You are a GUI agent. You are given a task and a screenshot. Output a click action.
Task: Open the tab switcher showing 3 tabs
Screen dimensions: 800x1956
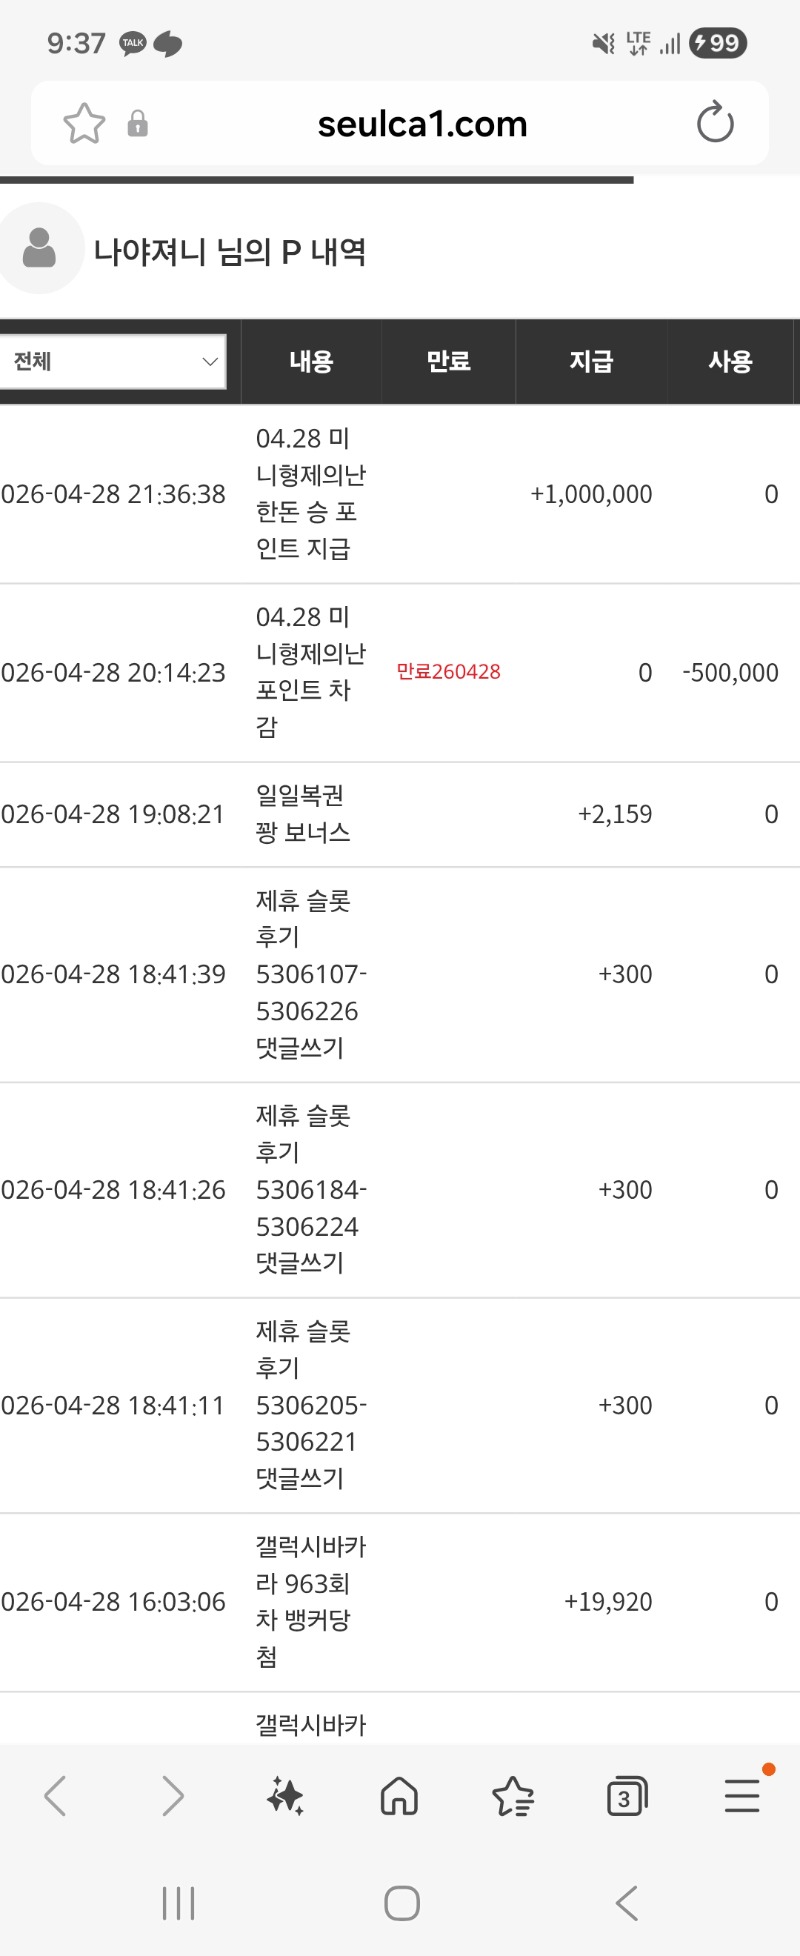tap(627, 1797)
